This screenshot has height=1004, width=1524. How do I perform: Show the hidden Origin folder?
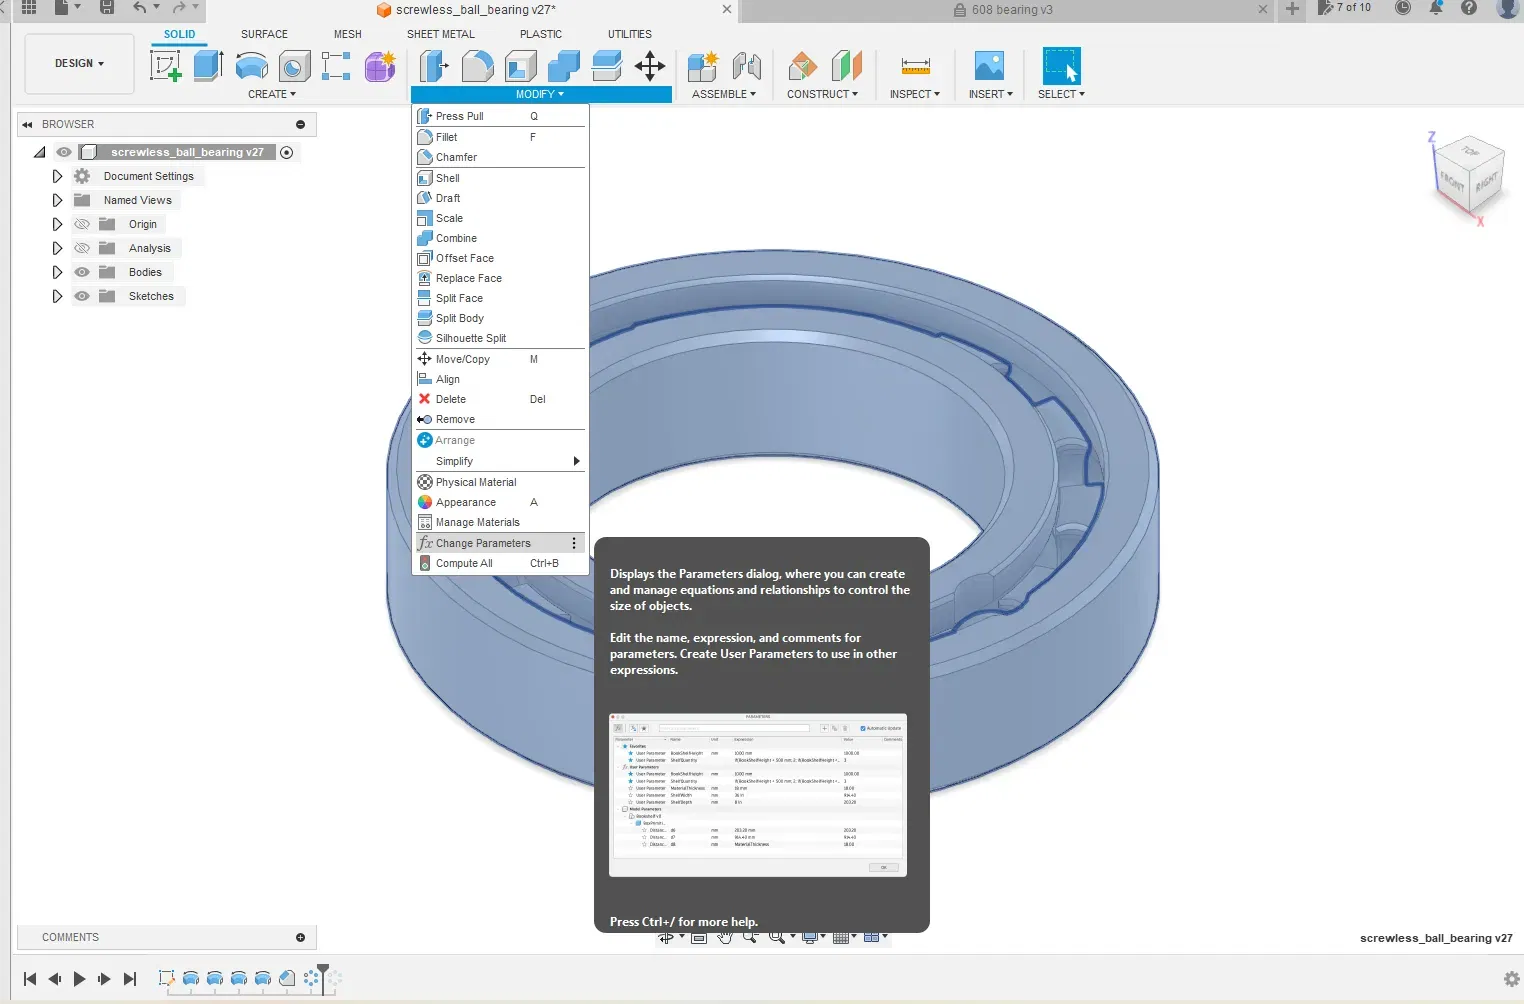click(82, 224)
